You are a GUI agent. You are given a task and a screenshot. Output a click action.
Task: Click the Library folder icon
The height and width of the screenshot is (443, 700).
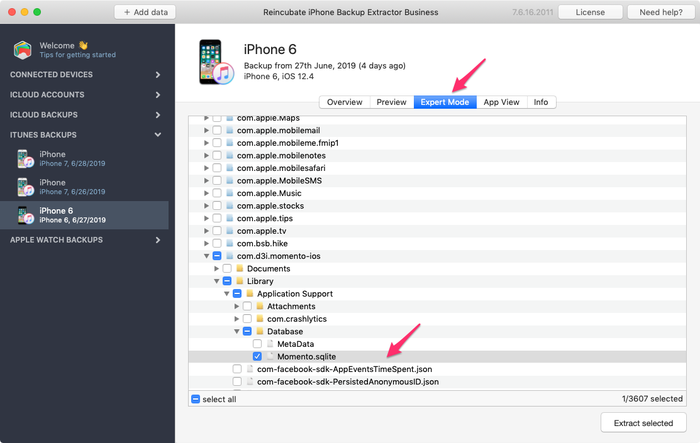pyautogui.click(x=240, y=281)
